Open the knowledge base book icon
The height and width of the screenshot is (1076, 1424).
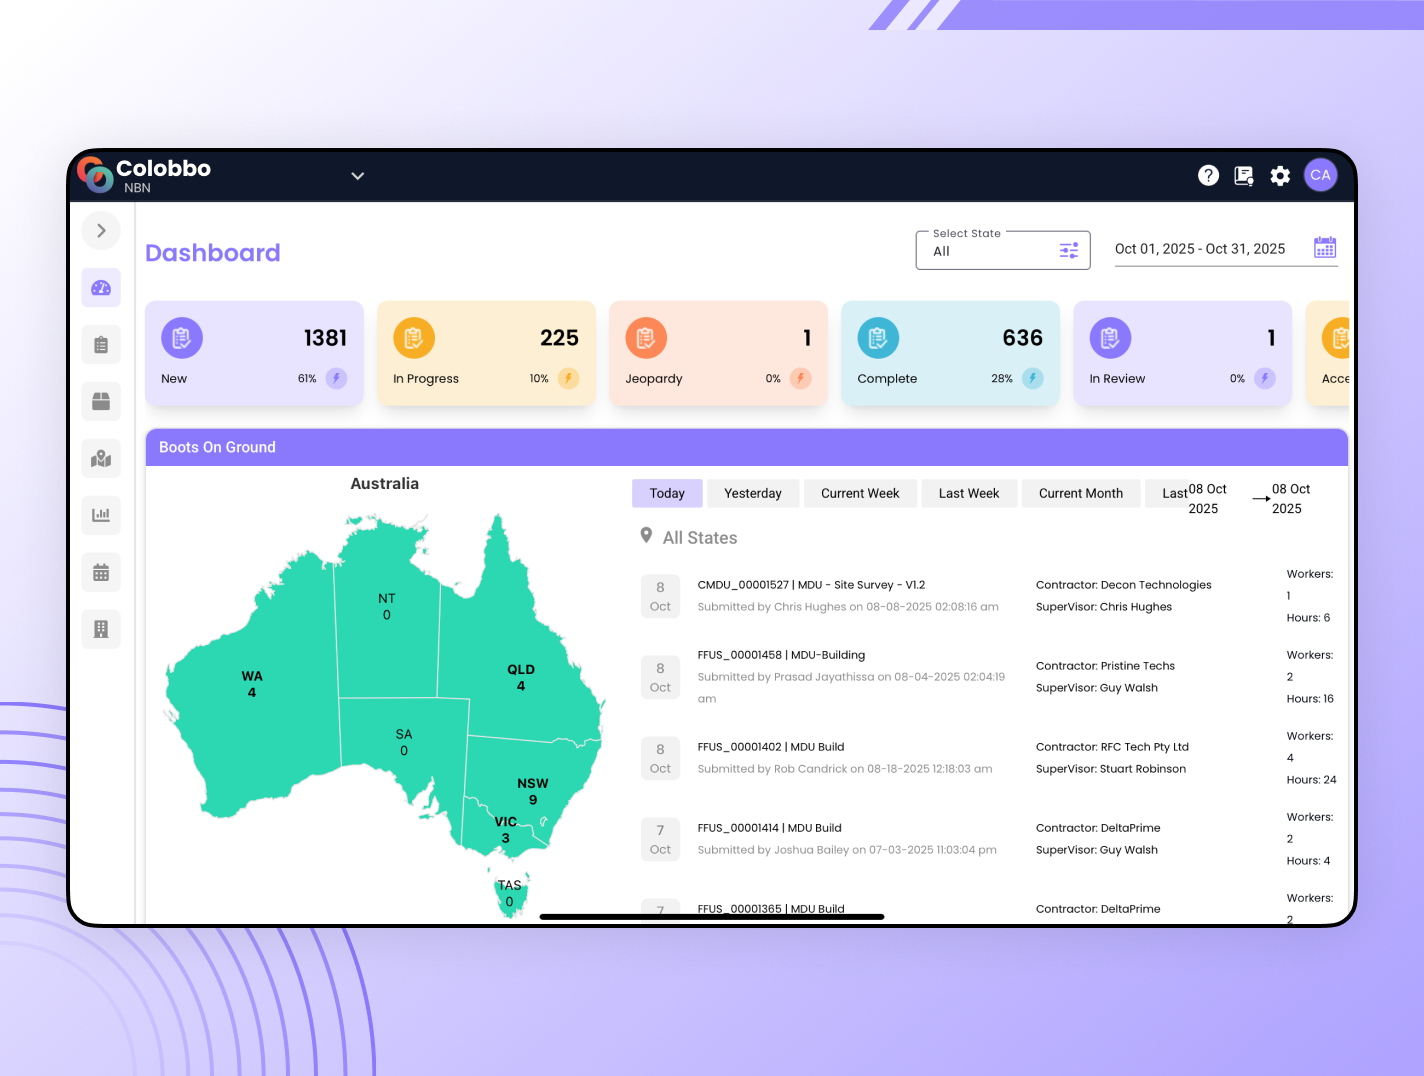(x=1244, y=175)
